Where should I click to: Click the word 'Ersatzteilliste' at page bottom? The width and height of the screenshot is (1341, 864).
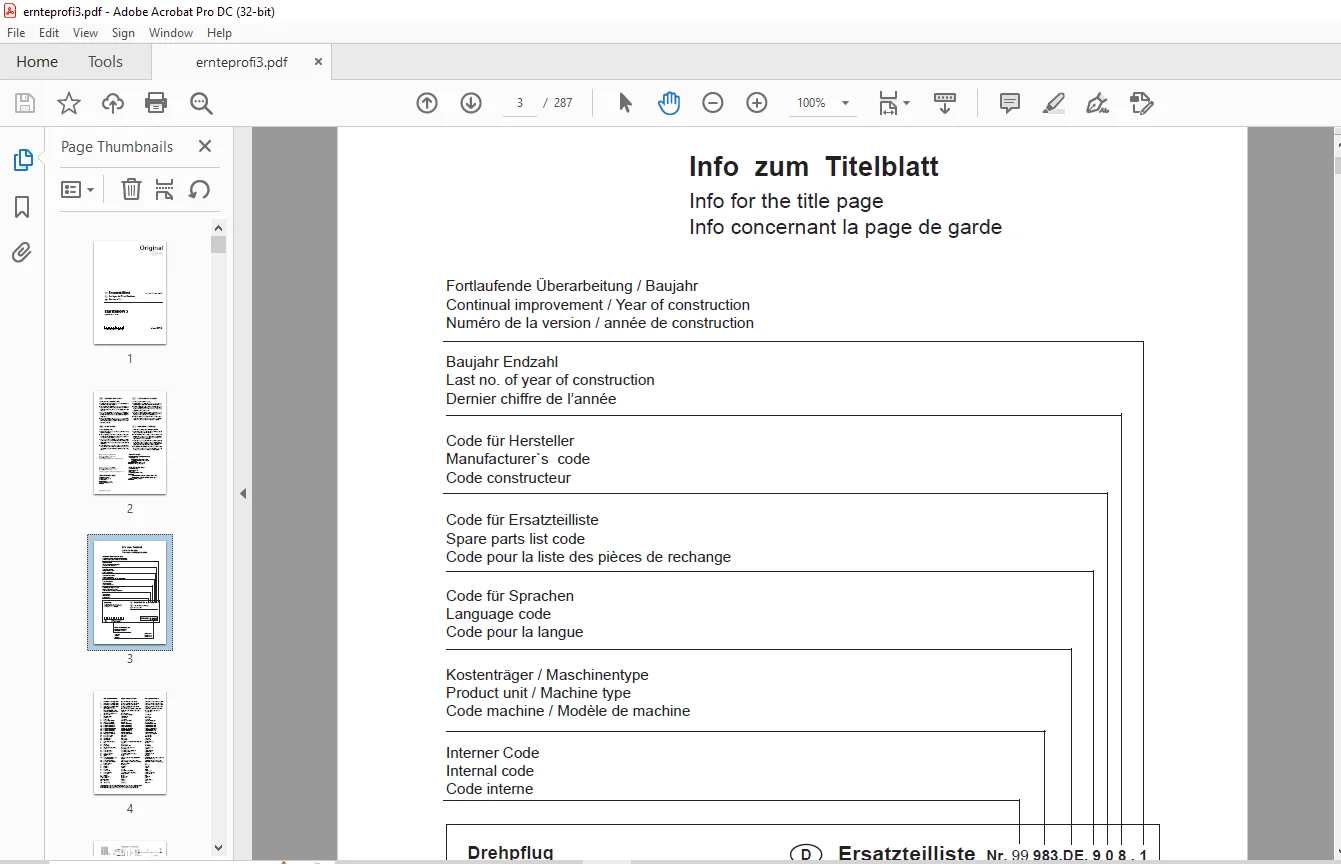pos(906,853)
